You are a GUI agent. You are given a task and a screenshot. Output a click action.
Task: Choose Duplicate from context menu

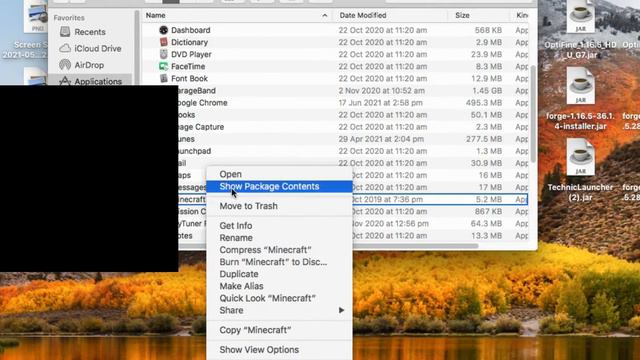[x=239, y=274]
